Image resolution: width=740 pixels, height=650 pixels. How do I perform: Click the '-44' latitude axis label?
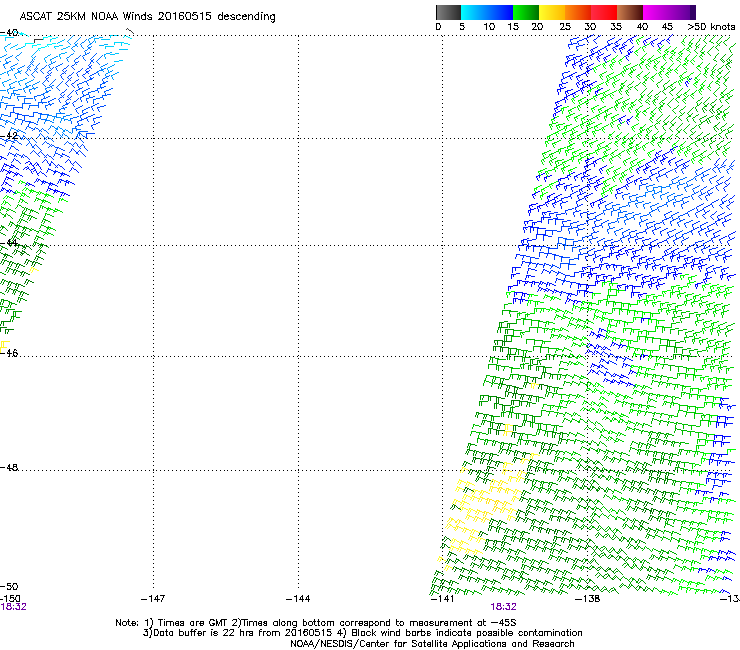(x=9, y=243)
